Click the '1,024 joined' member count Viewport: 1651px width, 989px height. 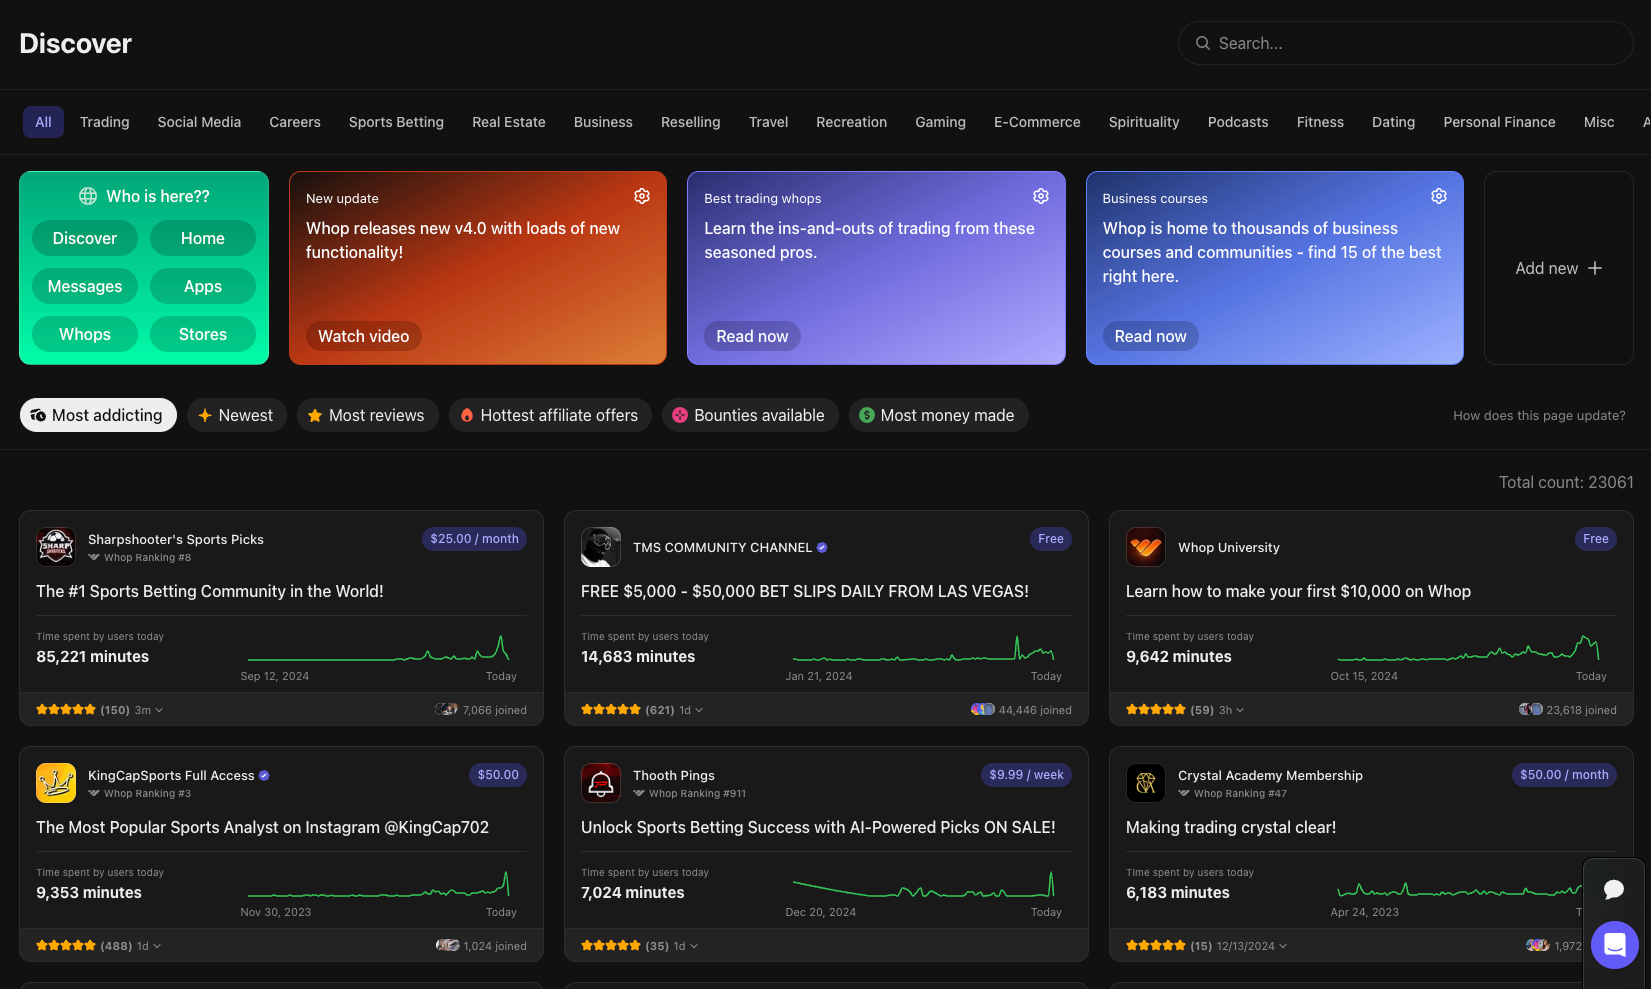pos(495,946)
